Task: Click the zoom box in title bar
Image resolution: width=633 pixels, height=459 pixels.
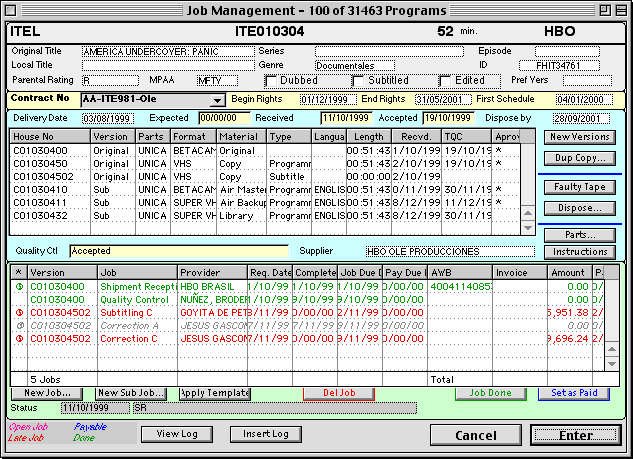Action: click(605, 10)
